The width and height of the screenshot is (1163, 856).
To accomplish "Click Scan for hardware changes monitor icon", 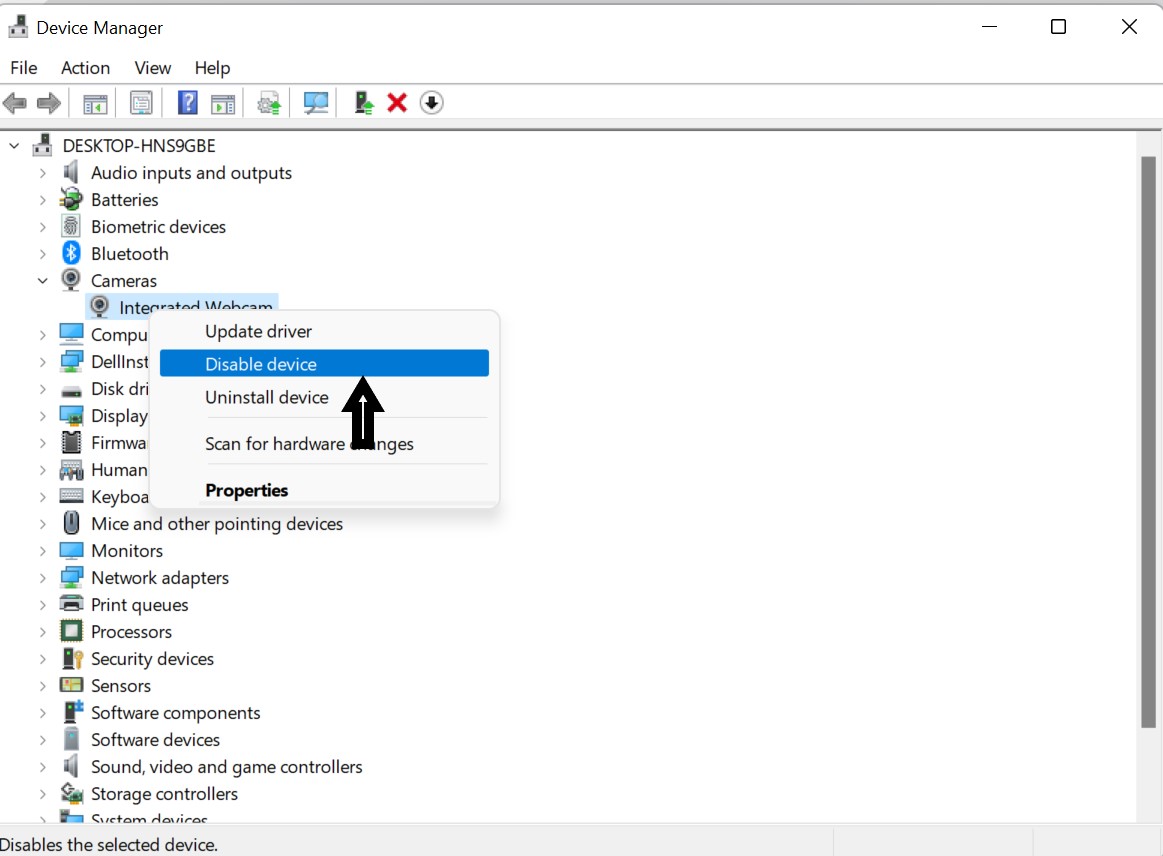I will (x=316, y=103).
